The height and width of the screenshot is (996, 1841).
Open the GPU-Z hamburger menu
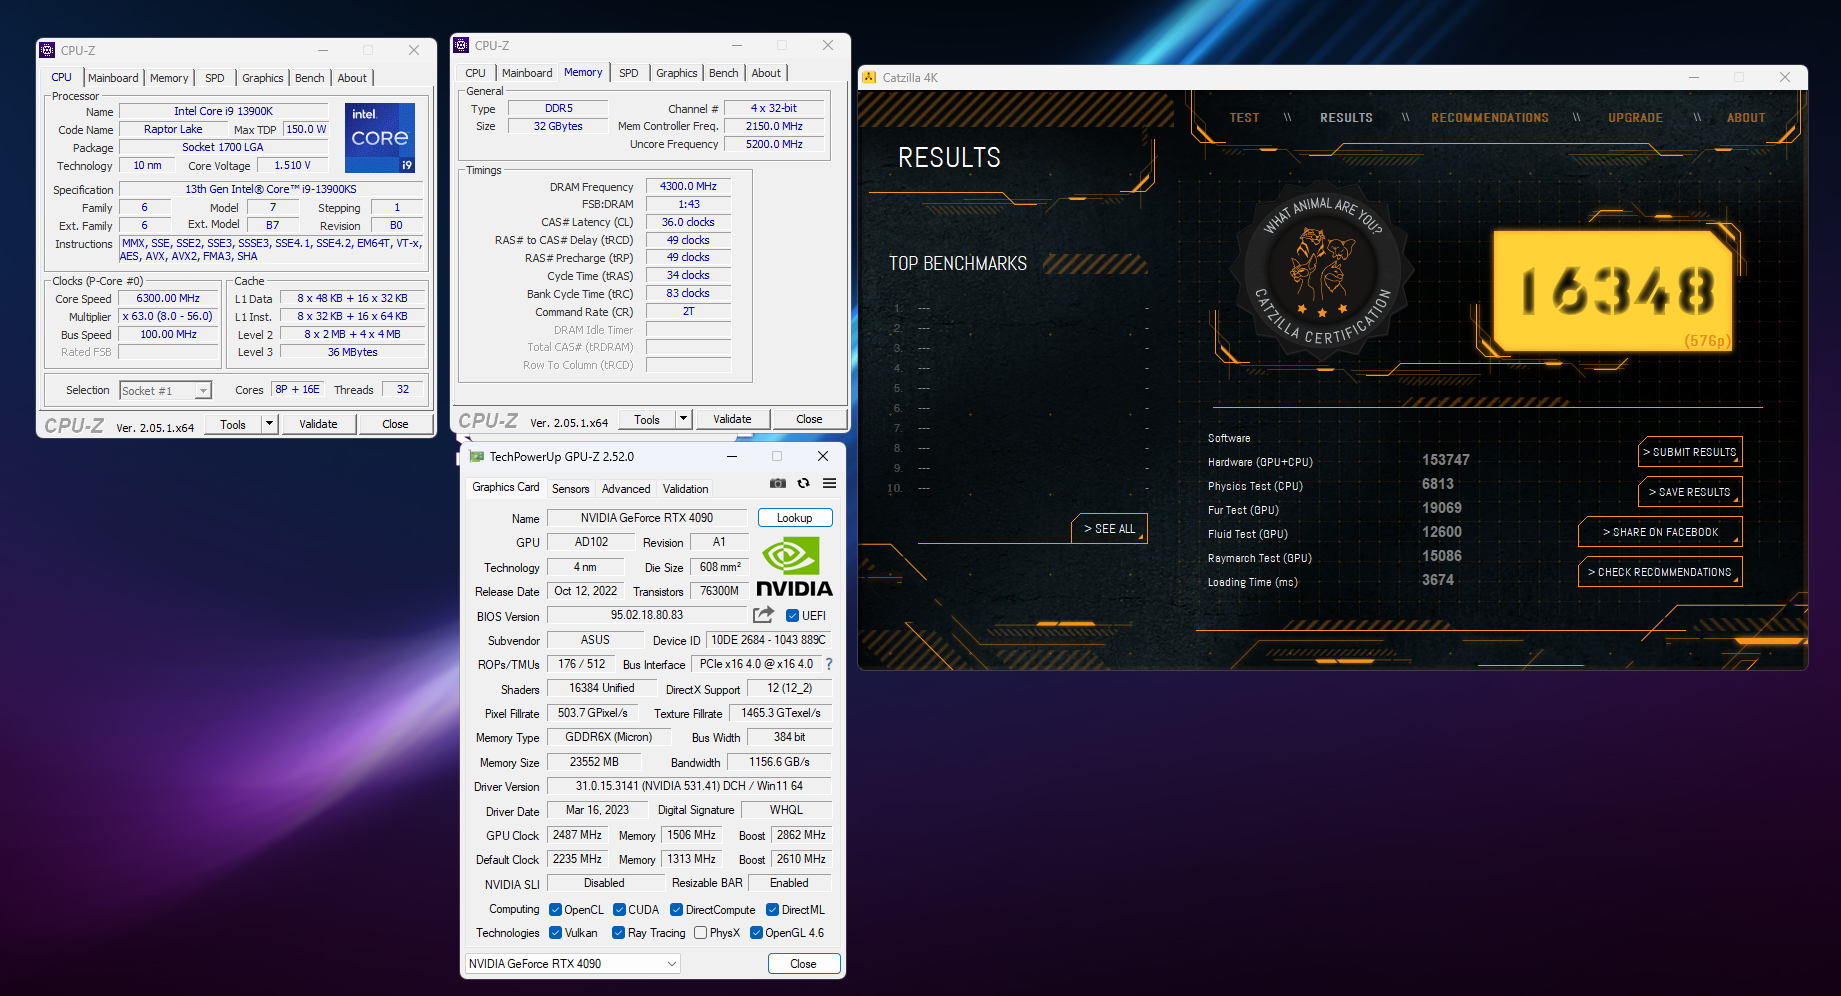click(829, 483)
